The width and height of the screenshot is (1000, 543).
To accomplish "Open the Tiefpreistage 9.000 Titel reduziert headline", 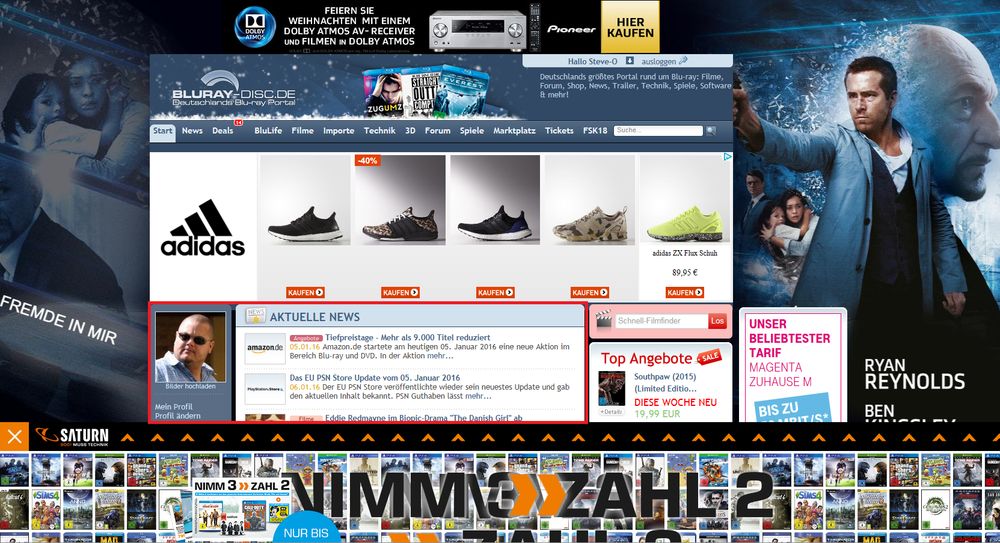I will tap(408, 338).
